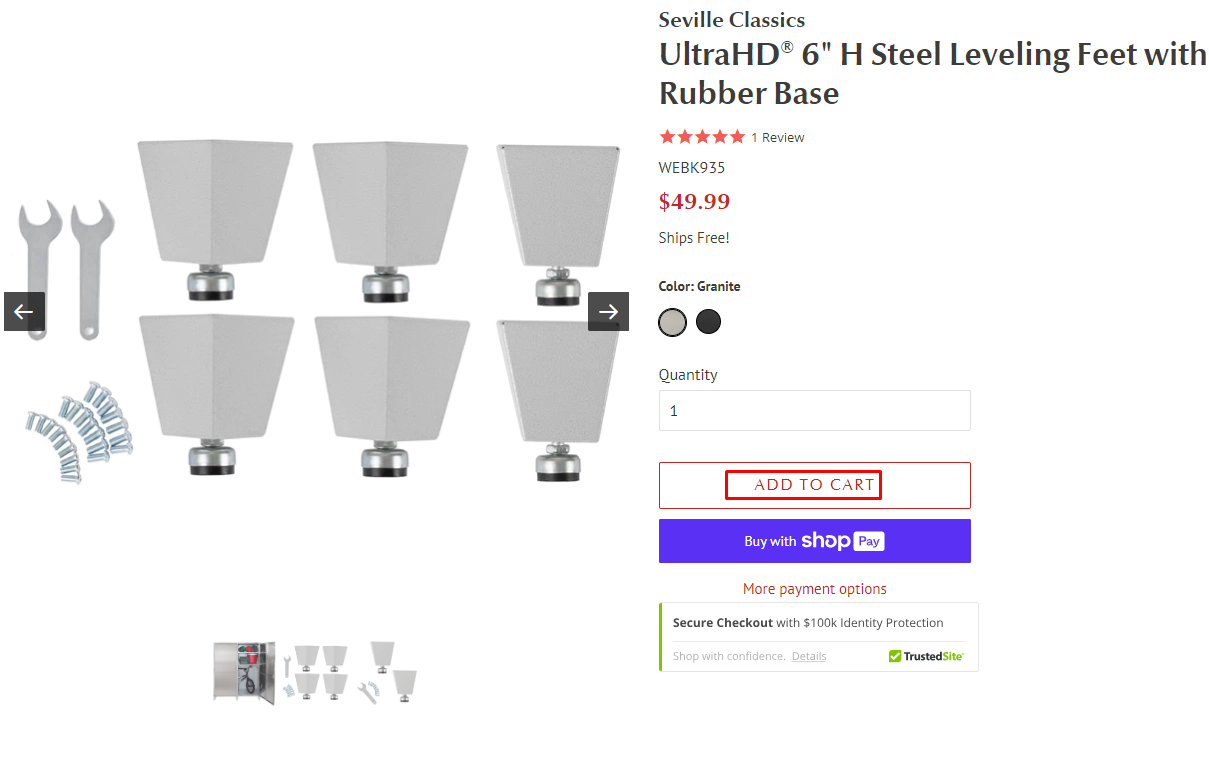Open the TrustedSite Details link

(x=809, y=656)
